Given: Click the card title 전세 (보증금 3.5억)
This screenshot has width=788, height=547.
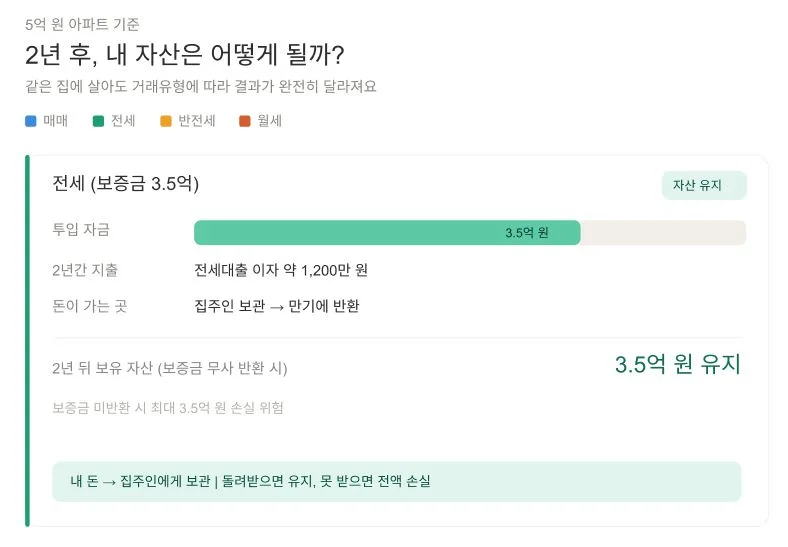Looking at the screenshot, I should [x=126, y=184].
